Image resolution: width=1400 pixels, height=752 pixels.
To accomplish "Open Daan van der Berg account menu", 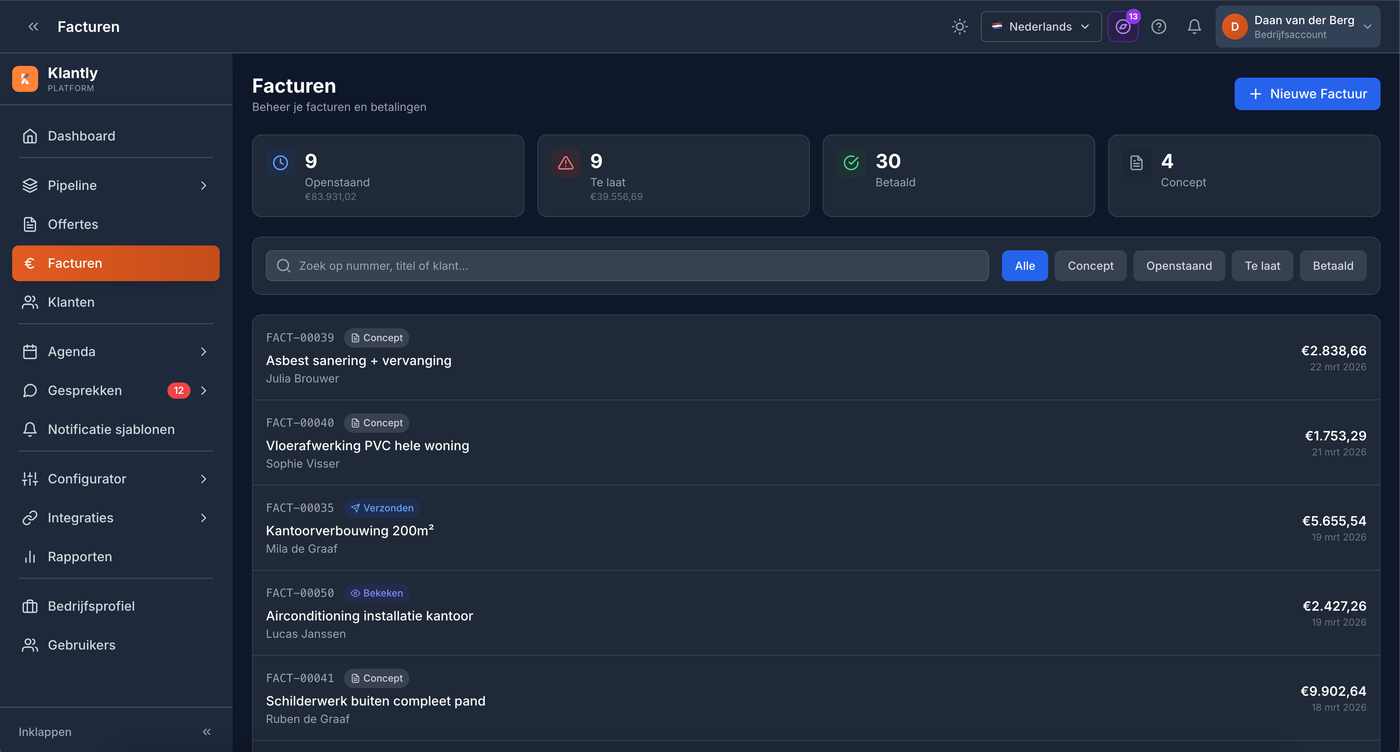I will [1297, 27].
